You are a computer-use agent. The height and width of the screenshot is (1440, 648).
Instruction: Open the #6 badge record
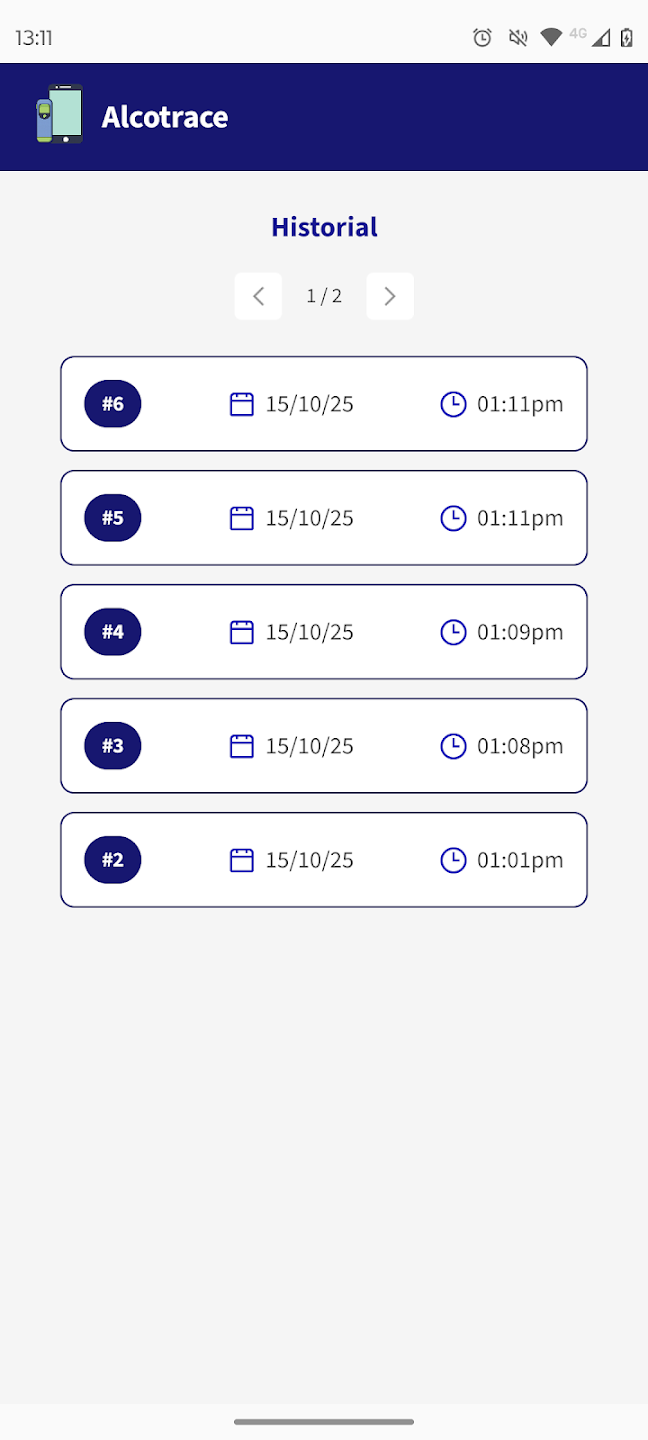[x=113, y=404]
